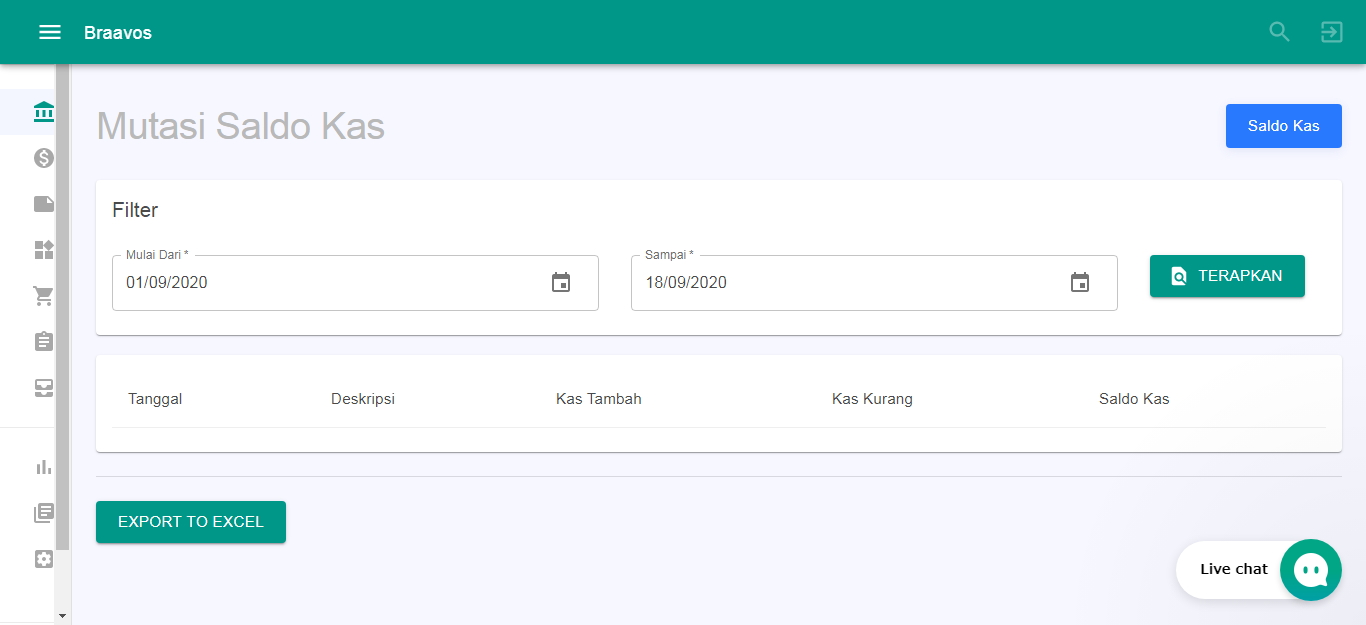The image size is (1366, 625).
Task: Click the logout icon at the top right
Action: (x=1331, y=31)
